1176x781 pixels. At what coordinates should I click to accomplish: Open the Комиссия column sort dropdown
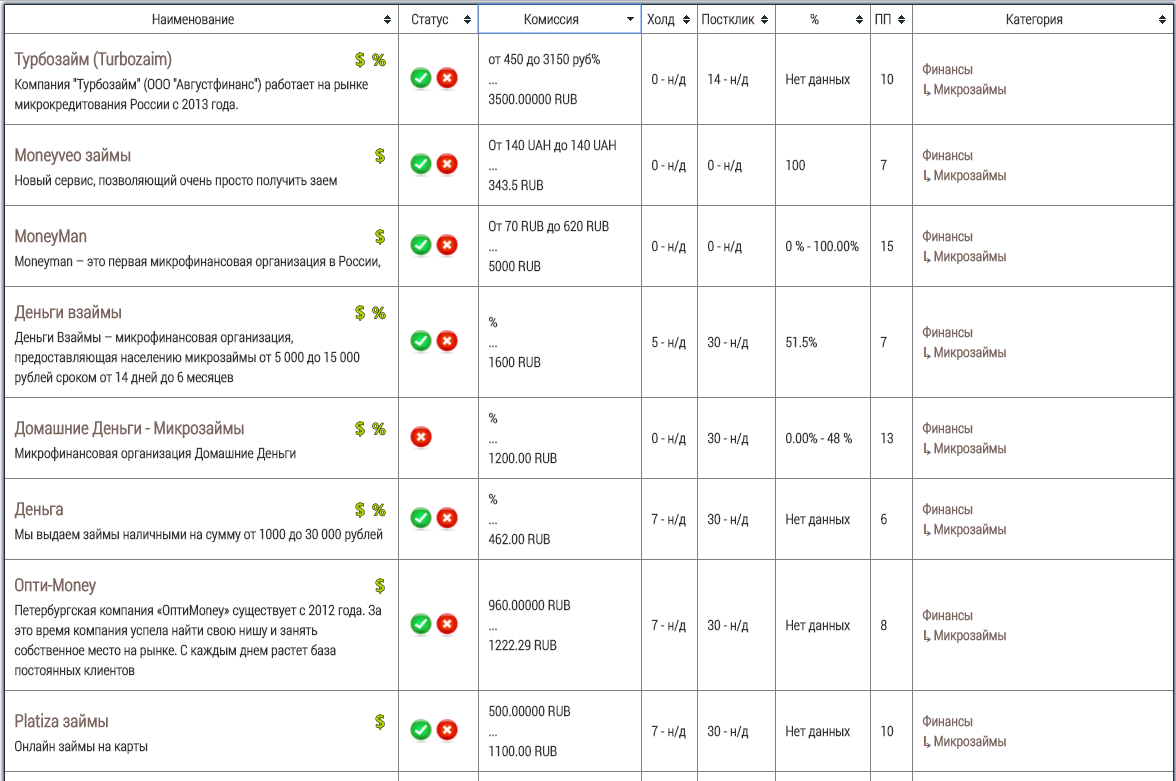click(630, 20)
